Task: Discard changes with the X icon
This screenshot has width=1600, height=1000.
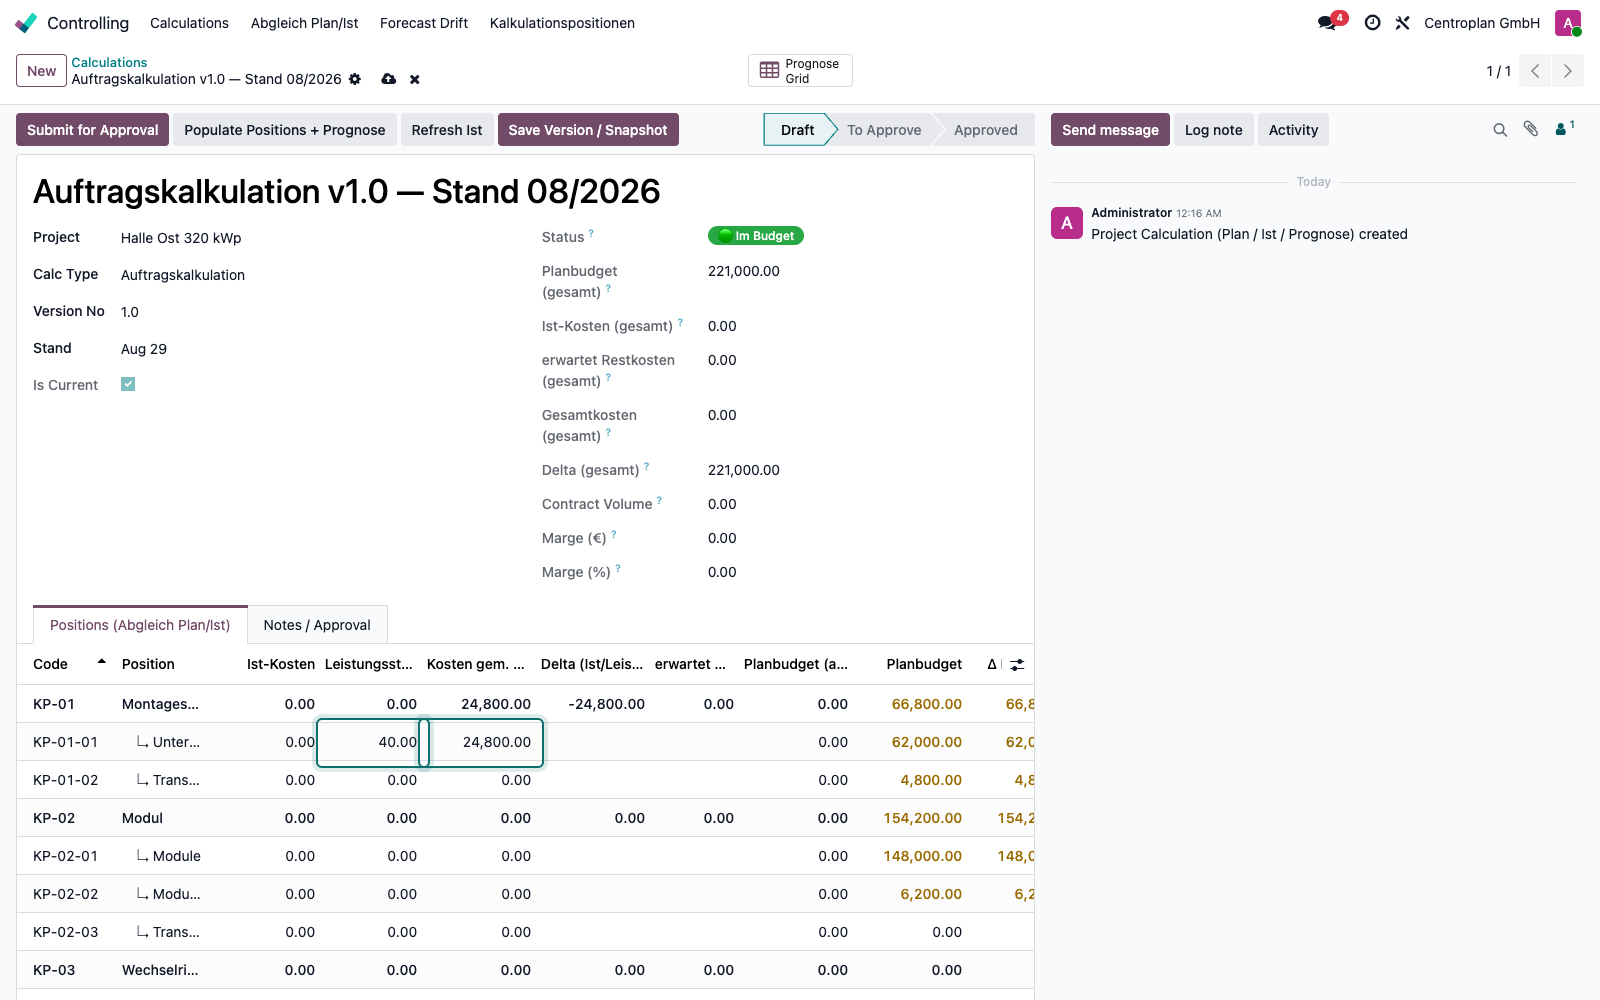Action: pyautogui.click(x=415, y=79)
